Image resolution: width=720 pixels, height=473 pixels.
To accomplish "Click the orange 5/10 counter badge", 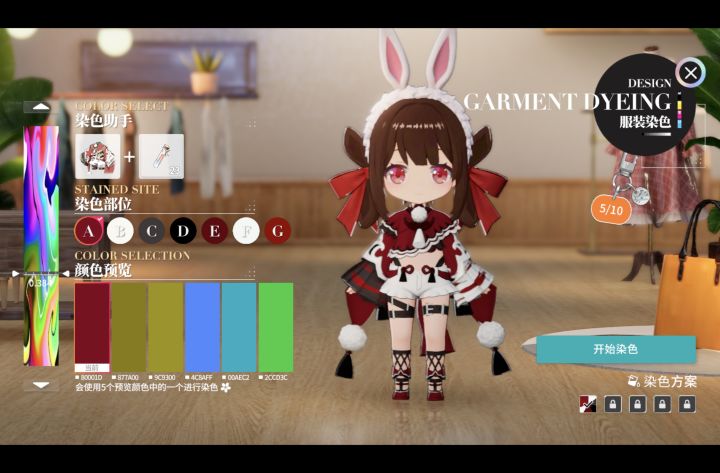I will [x=611, y=210].
